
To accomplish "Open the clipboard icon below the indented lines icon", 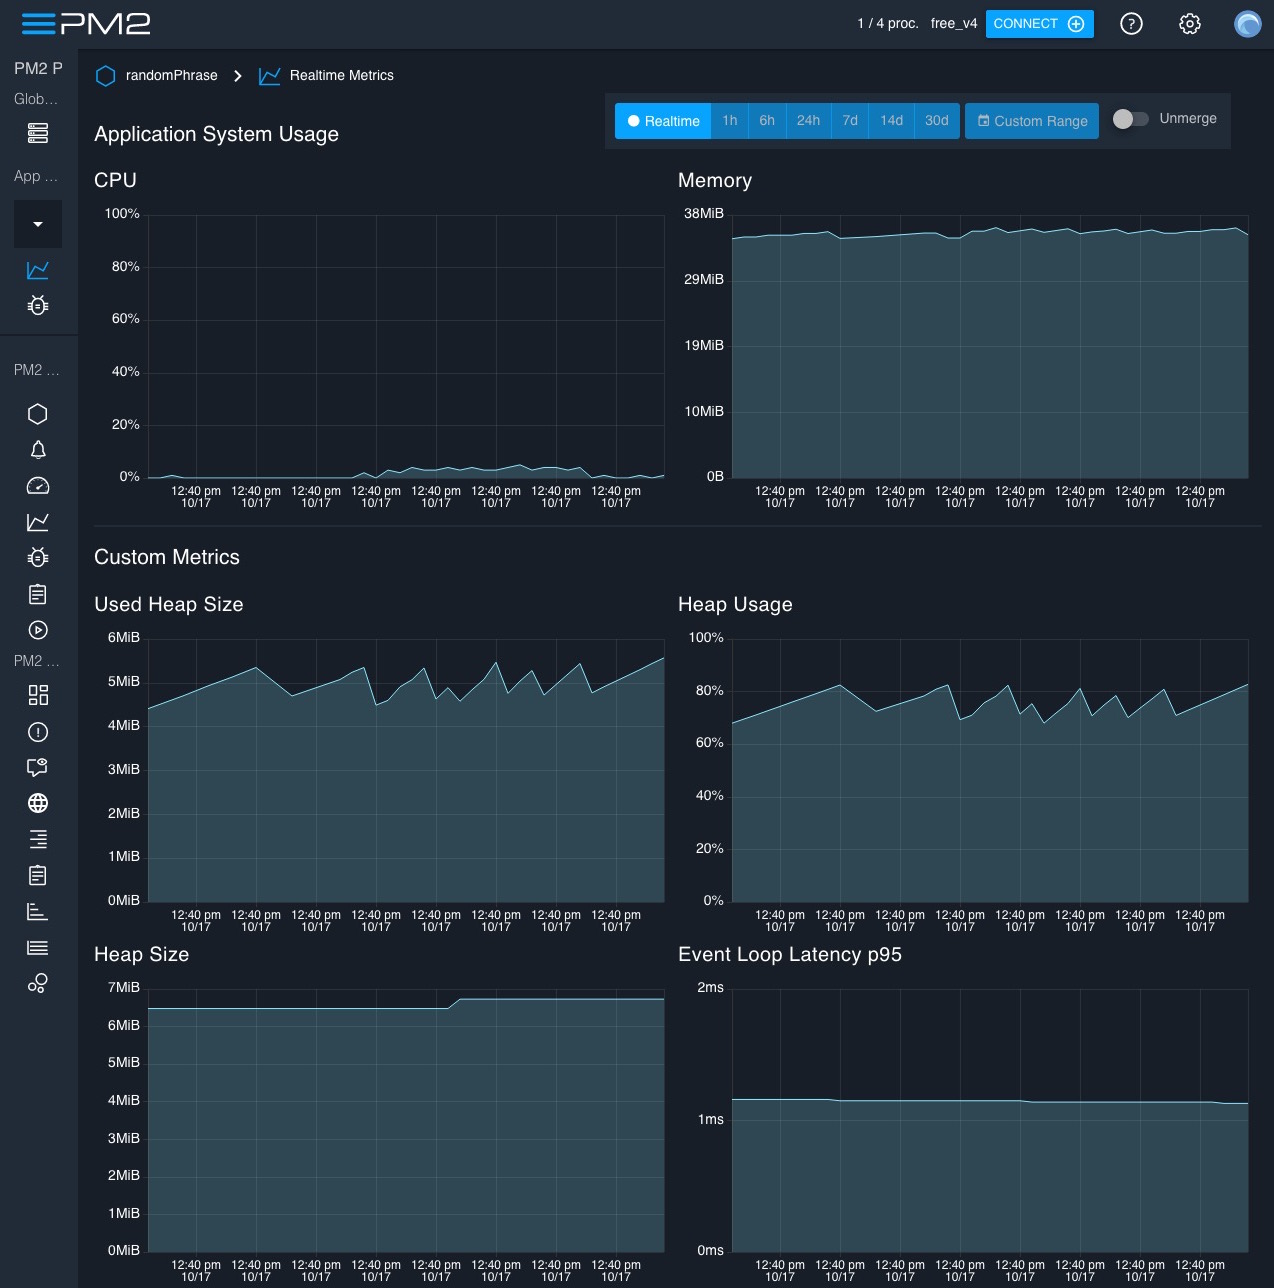I will click(x=38, y=875).
